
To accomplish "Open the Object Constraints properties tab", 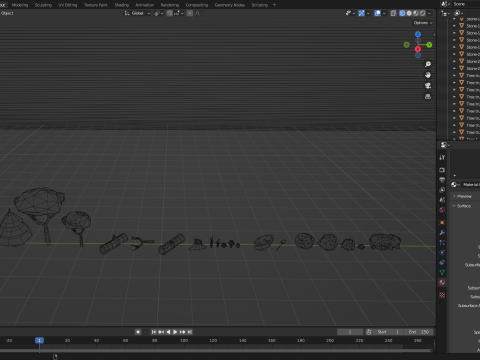I will (x=442, y=262).
